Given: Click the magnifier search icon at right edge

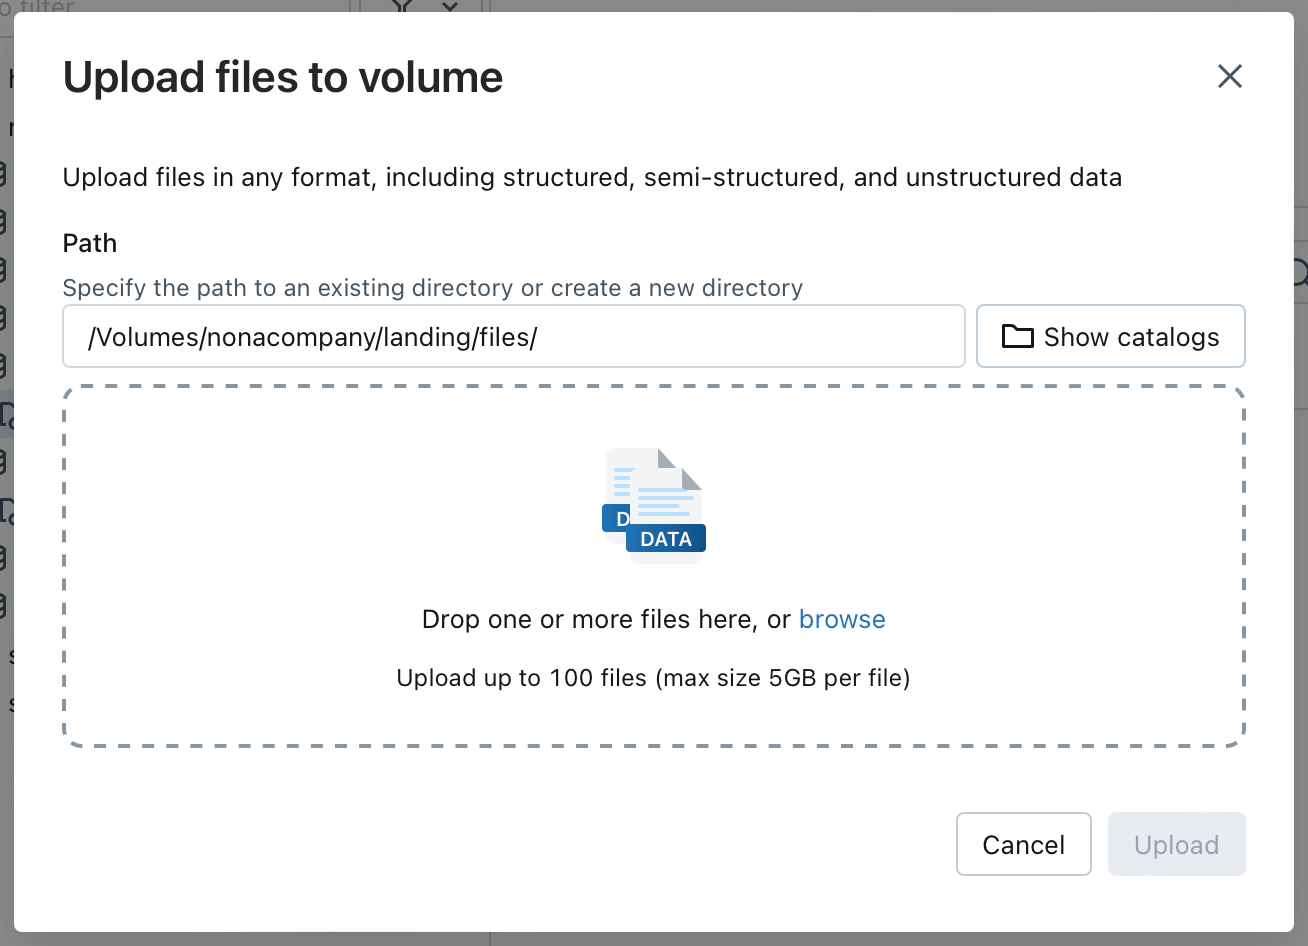Looking at the screenshot, I should point(1299,272).
